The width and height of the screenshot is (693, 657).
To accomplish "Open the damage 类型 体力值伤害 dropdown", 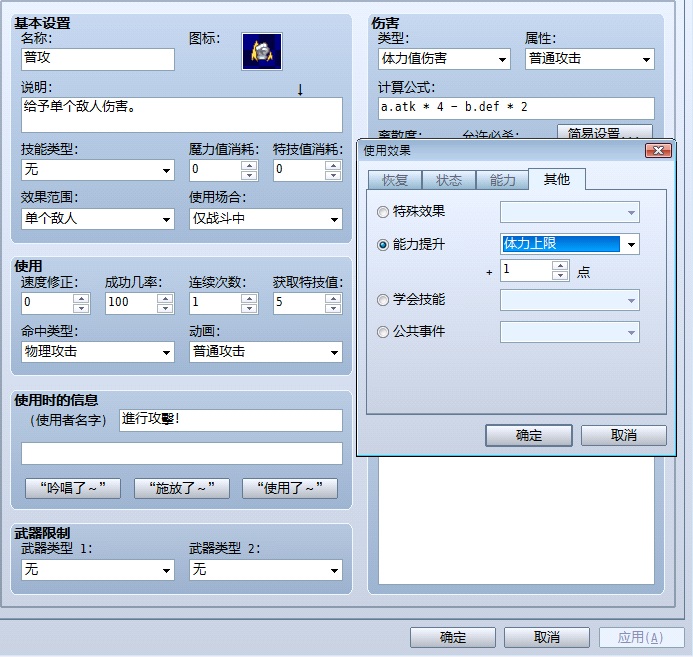I will (444, 59).
